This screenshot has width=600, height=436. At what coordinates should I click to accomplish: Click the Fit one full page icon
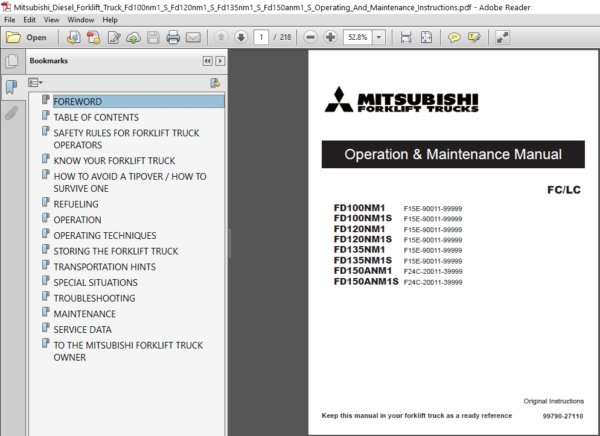pos(426,38)
